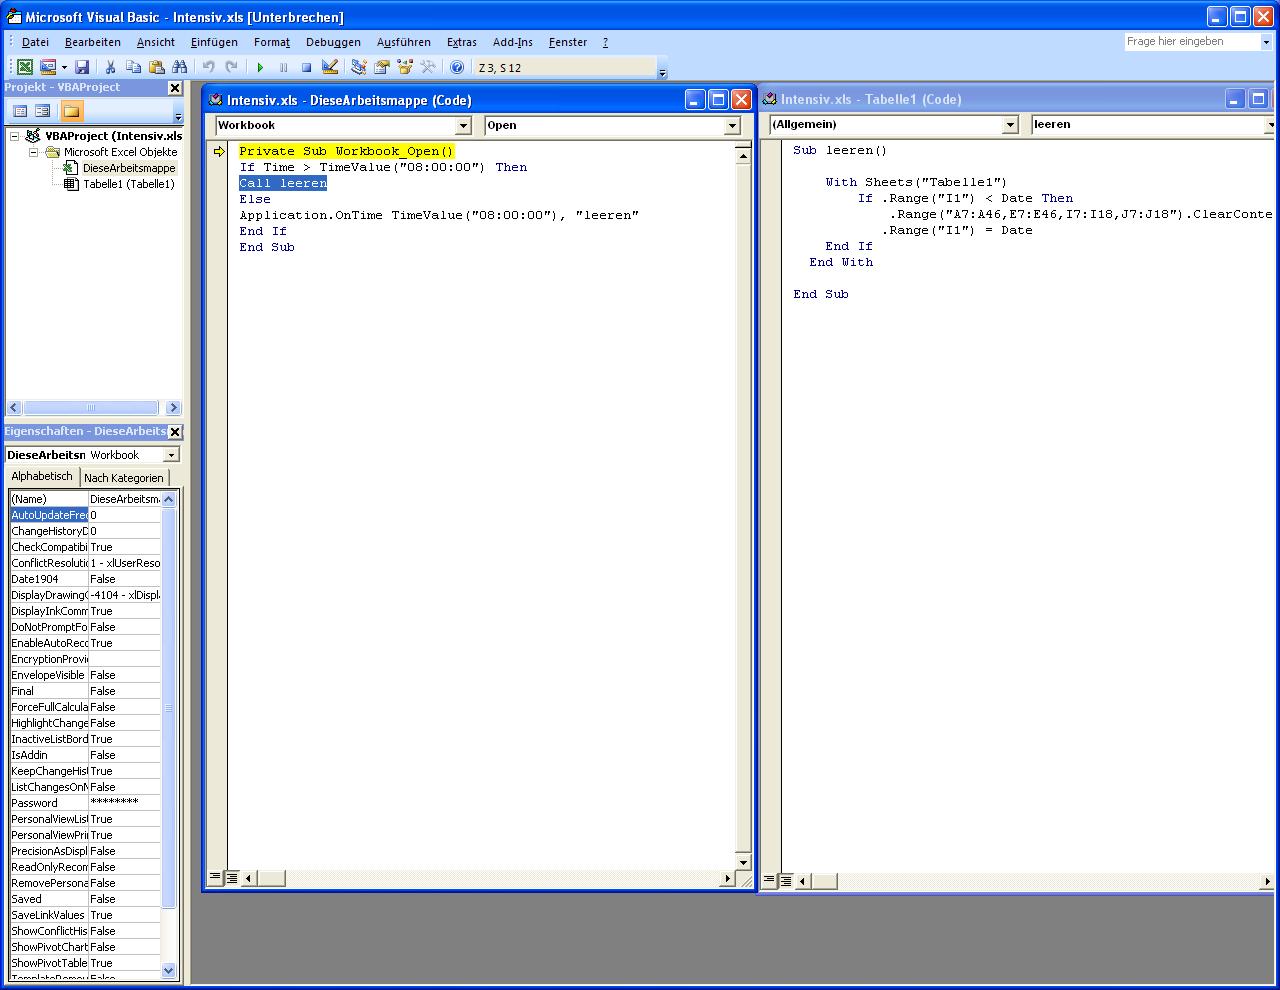
Task: Click the Cut scissors icon
Action: (x=110, y=67)
